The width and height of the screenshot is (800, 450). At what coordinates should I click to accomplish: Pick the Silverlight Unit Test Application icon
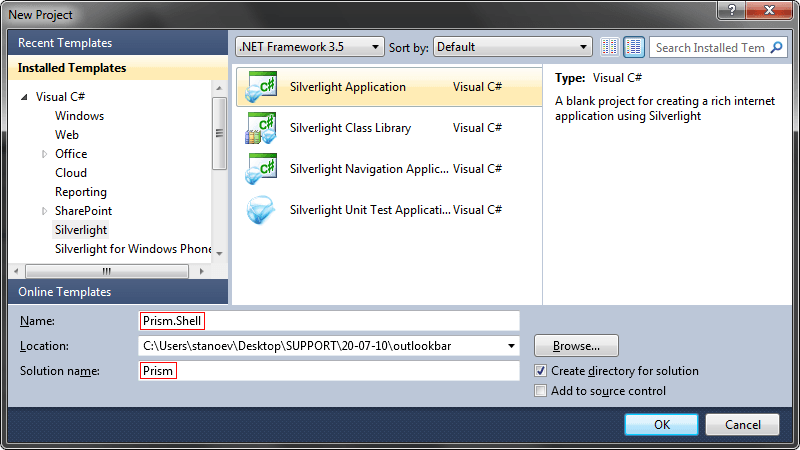click(261, 210)
